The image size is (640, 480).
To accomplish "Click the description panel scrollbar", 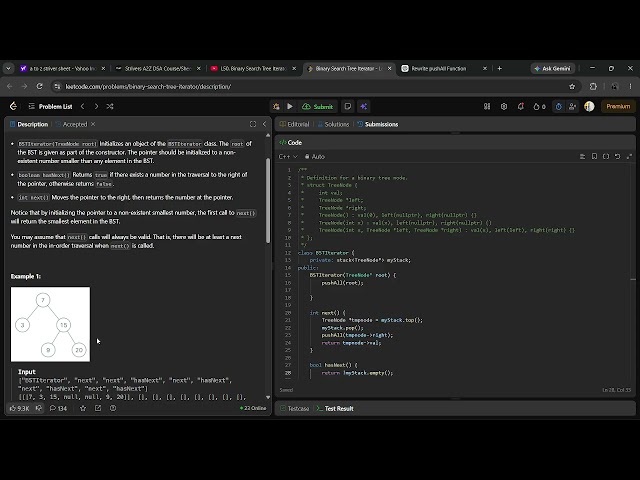I will coord(268,200).
